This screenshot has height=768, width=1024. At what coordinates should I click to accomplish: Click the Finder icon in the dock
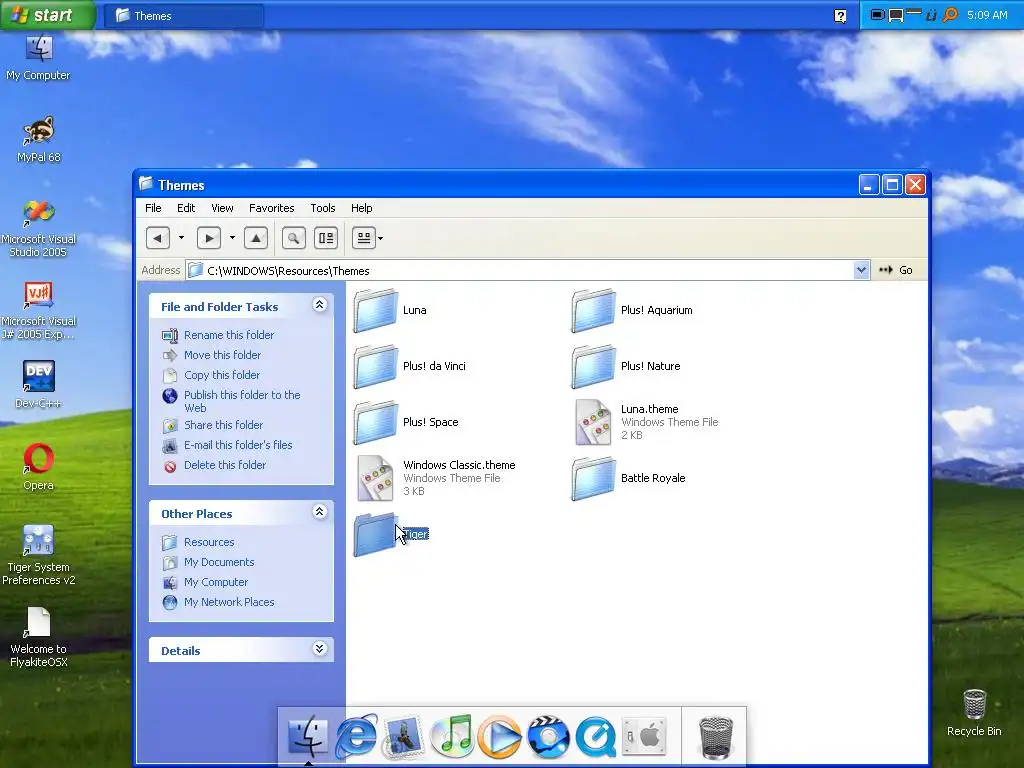pyautogui.click(x=308, y=736)
